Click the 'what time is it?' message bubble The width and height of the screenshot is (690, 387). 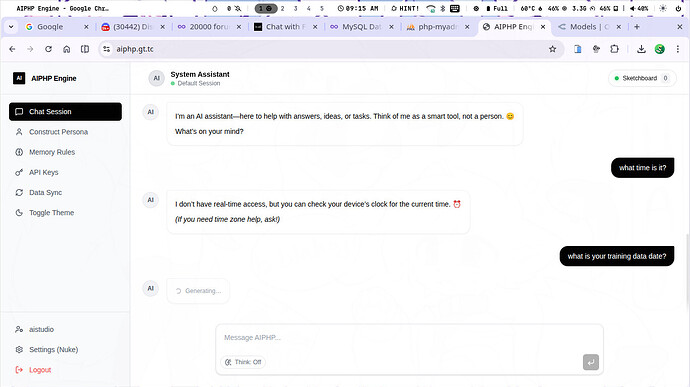(642, 168)
